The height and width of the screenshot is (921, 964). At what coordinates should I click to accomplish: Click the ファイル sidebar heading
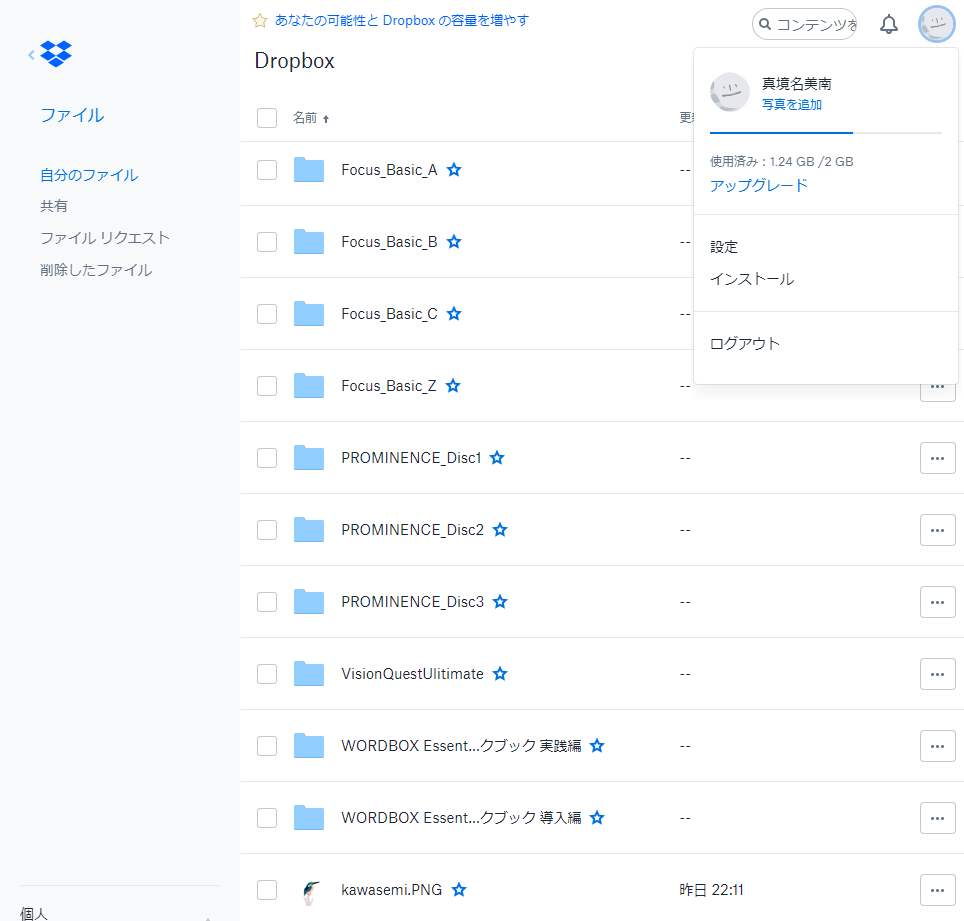tap(72, 115)
